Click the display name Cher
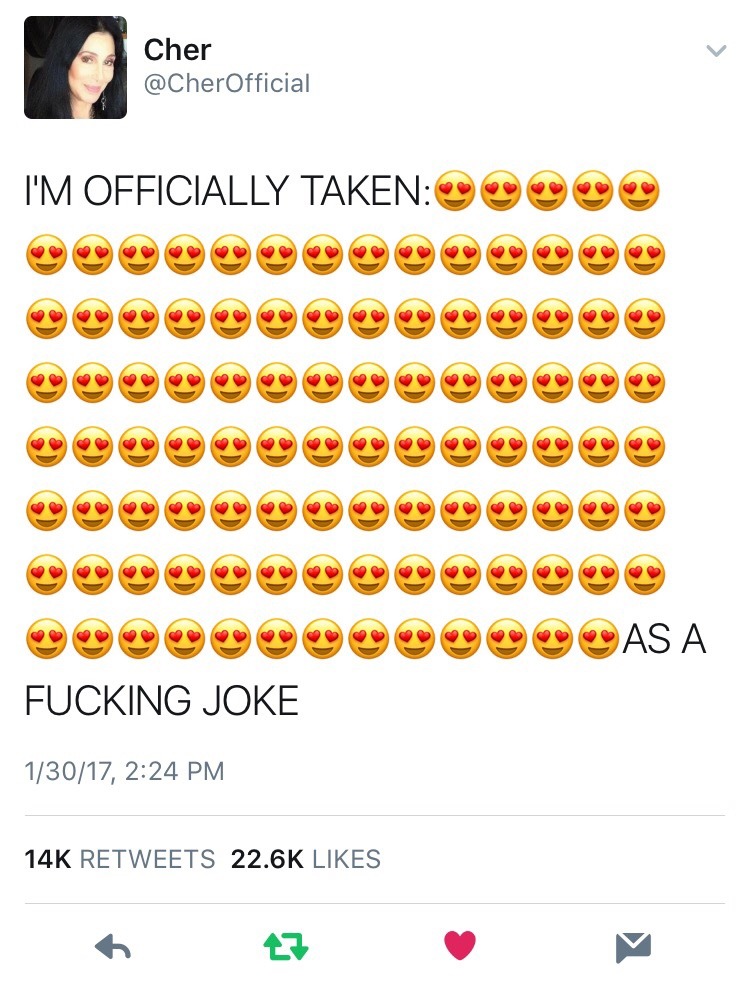 [x=177, y=48]
